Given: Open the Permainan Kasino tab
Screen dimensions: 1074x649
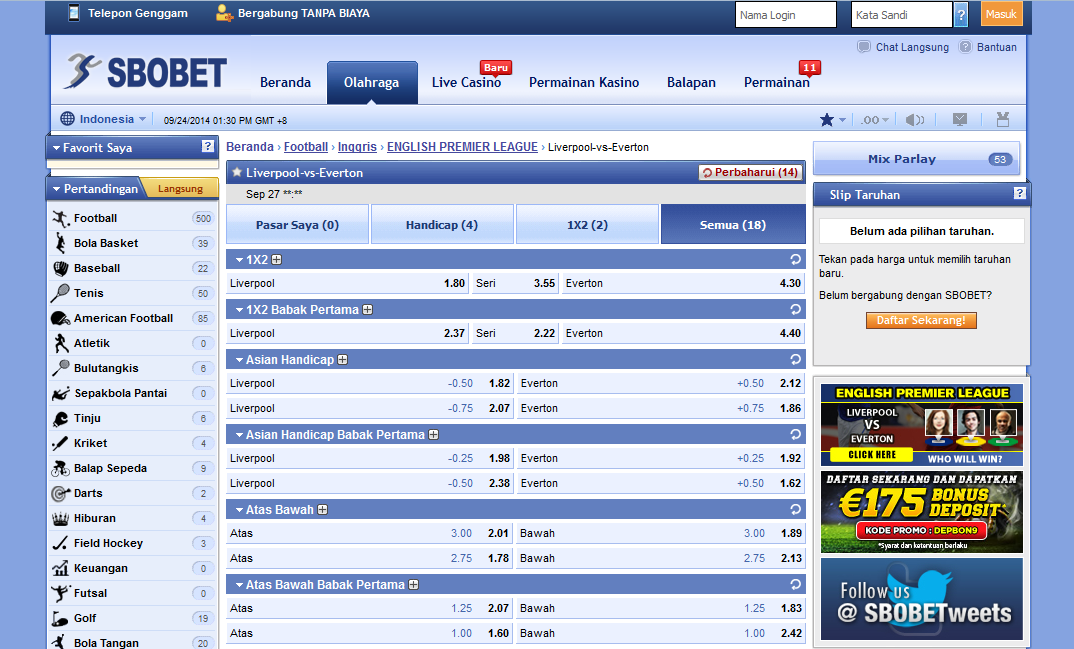Looking at the screenshot, I should pyautogui.click(x=584, y=82).
